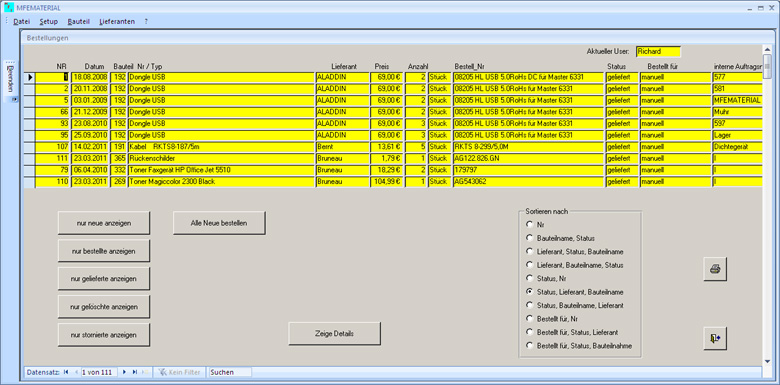Select sorting by Bauteilname, Status
The image size is (780, 385).
coord(529,238)
